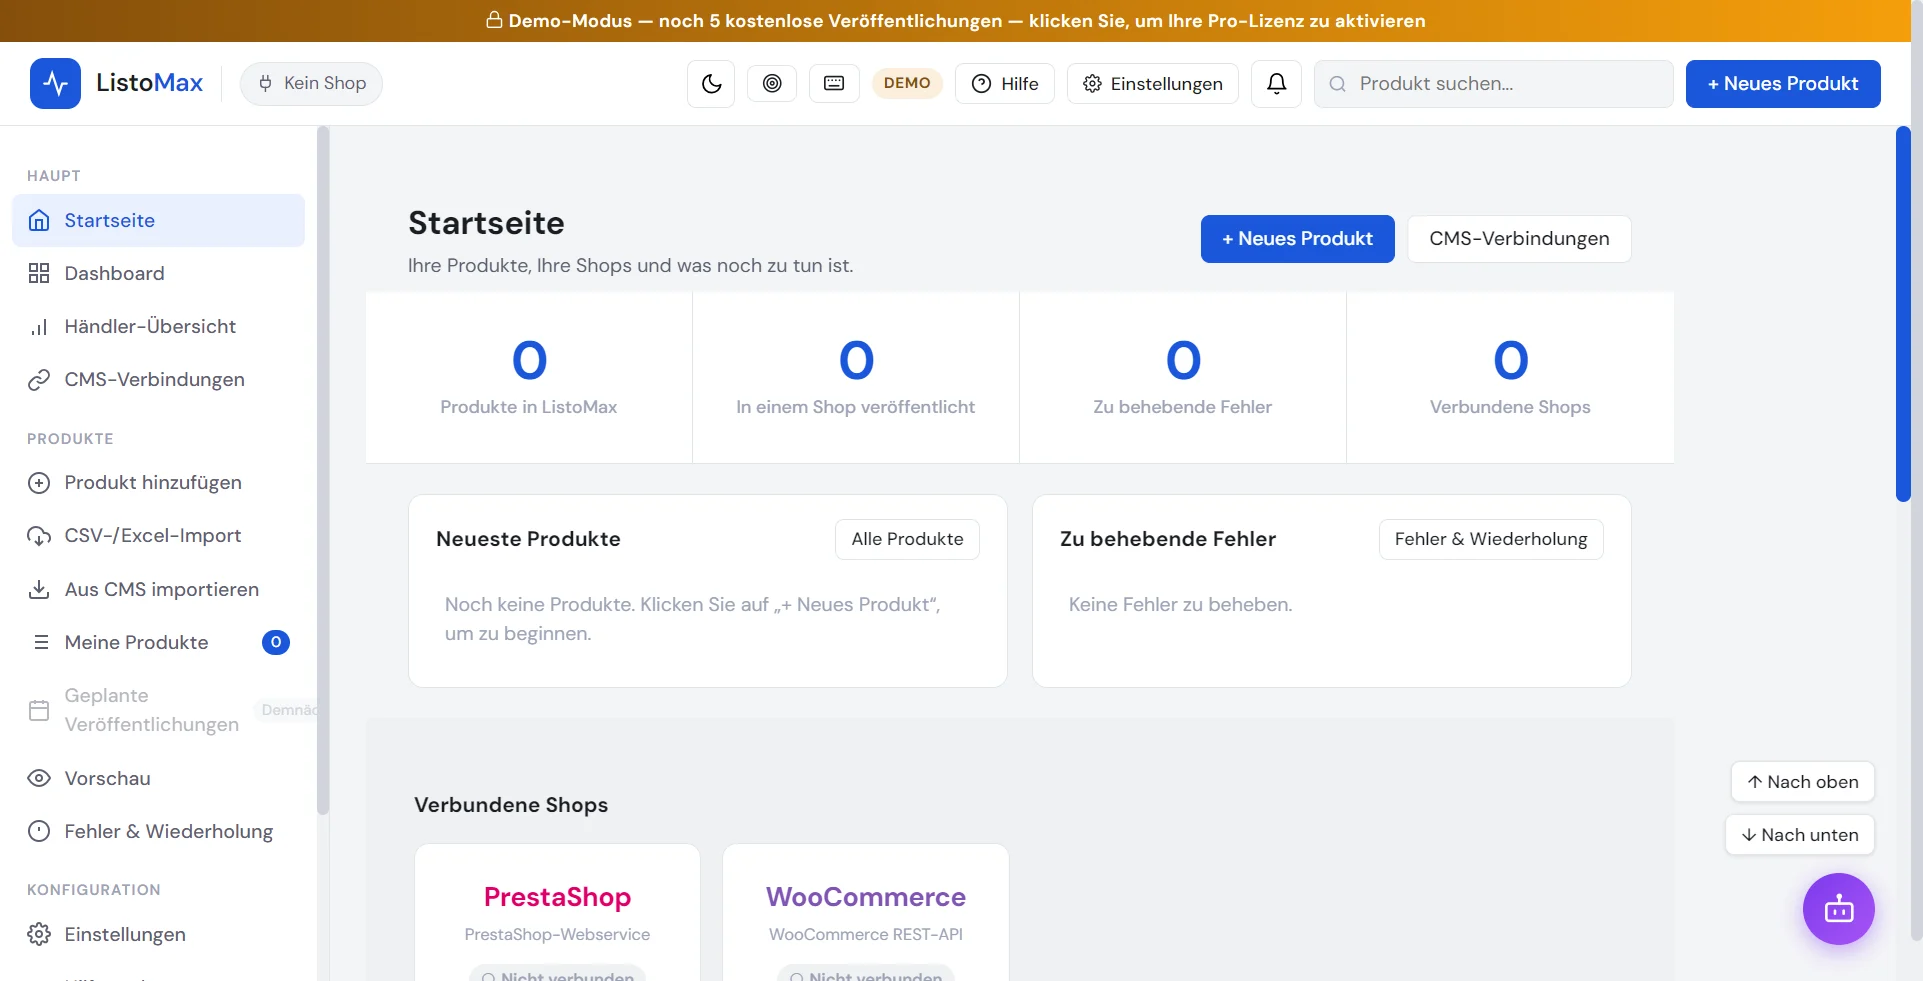Click the Kein Shop selector

click(x=311, y=84)
